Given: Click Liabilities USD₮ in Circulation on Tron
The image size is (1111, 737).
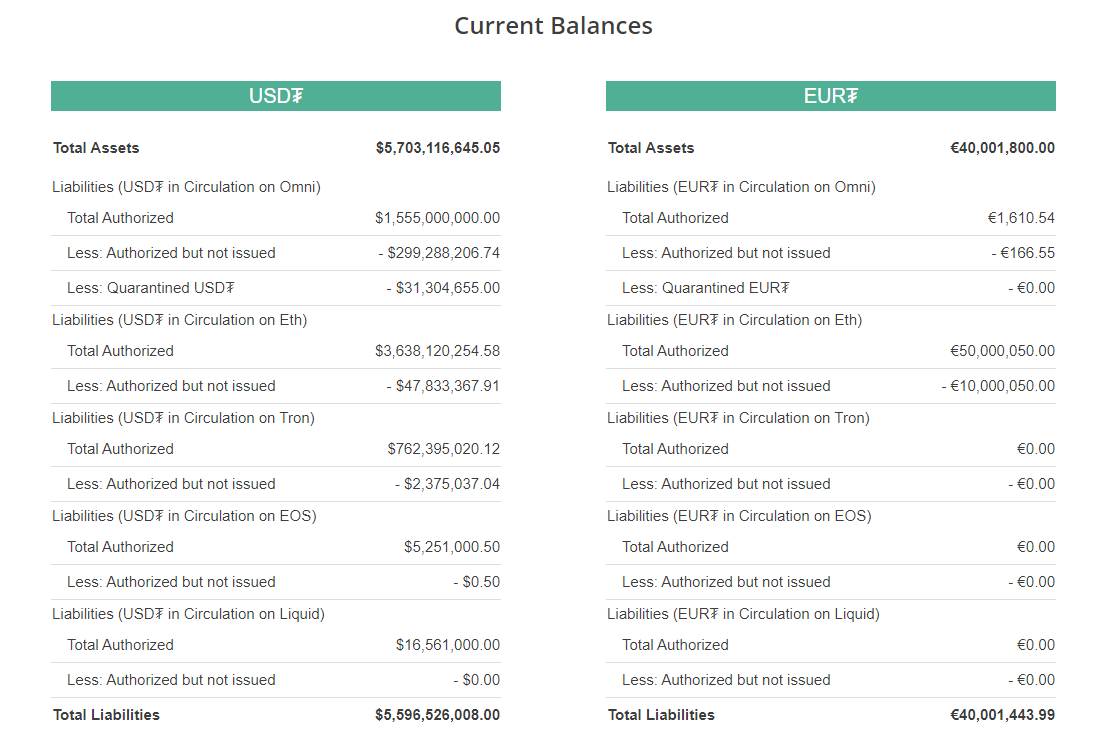Looking at the screenshot, I should [x=184, y=418].
